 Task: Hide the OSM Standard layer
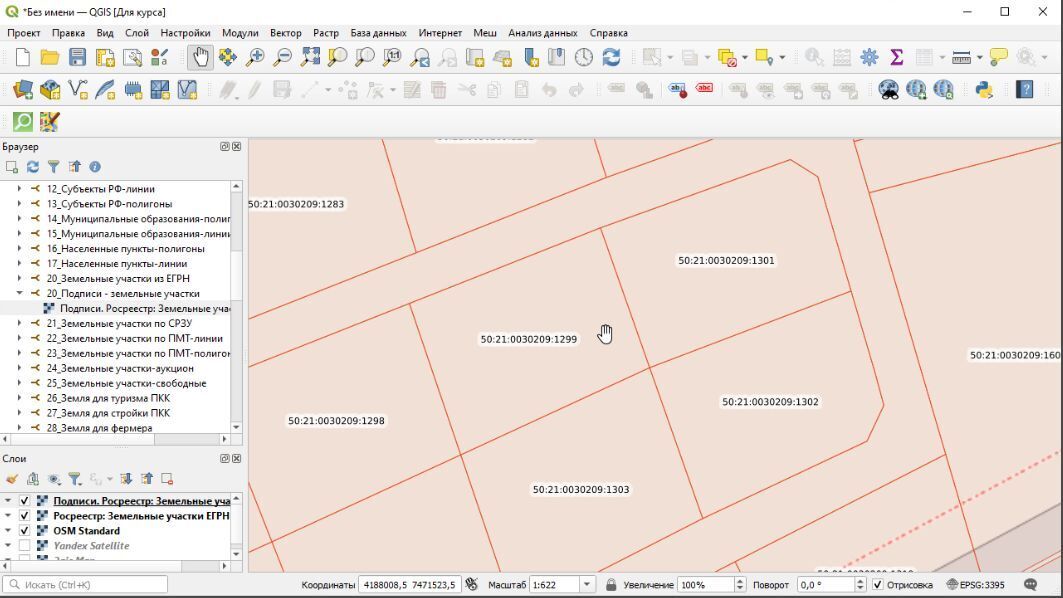pos(24,531)
